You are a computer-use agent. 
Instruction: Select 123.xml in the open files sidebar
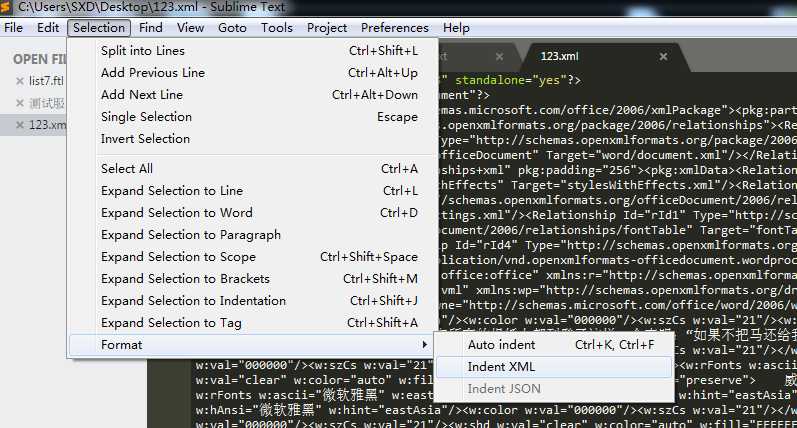[x=47, y=125]
